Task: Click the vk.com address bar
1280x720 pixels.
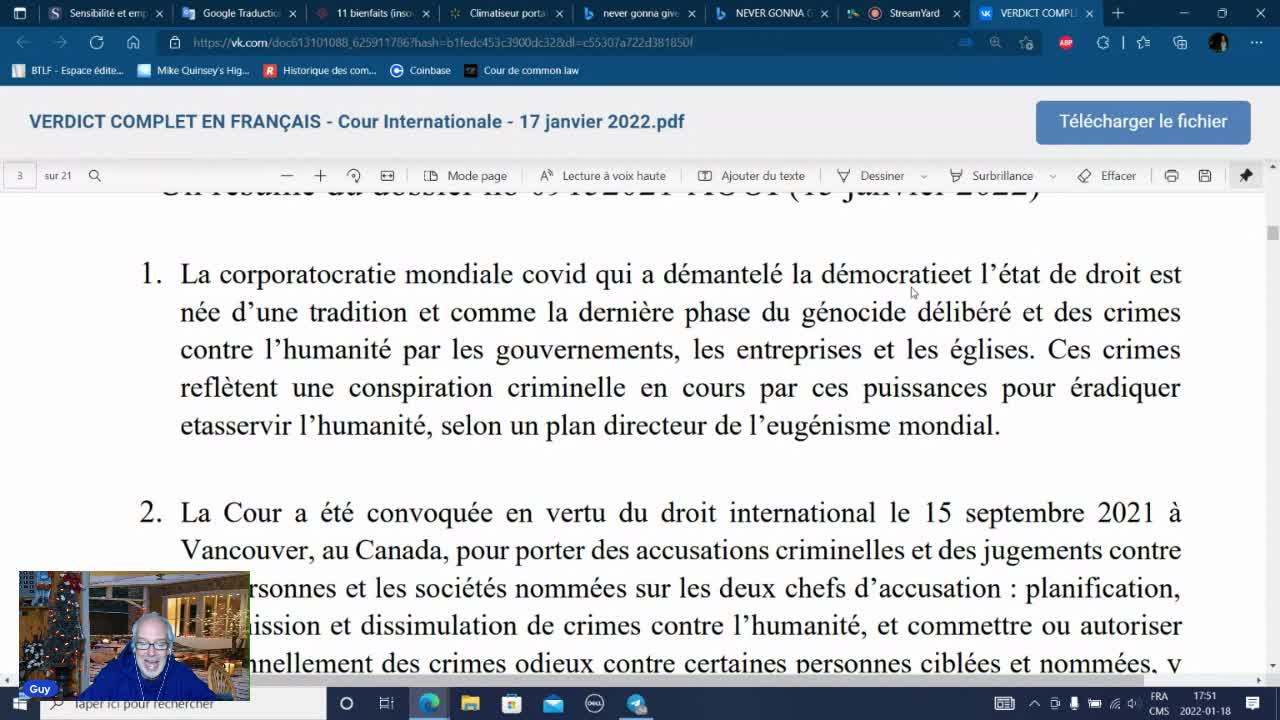Action: click(560, 43)
